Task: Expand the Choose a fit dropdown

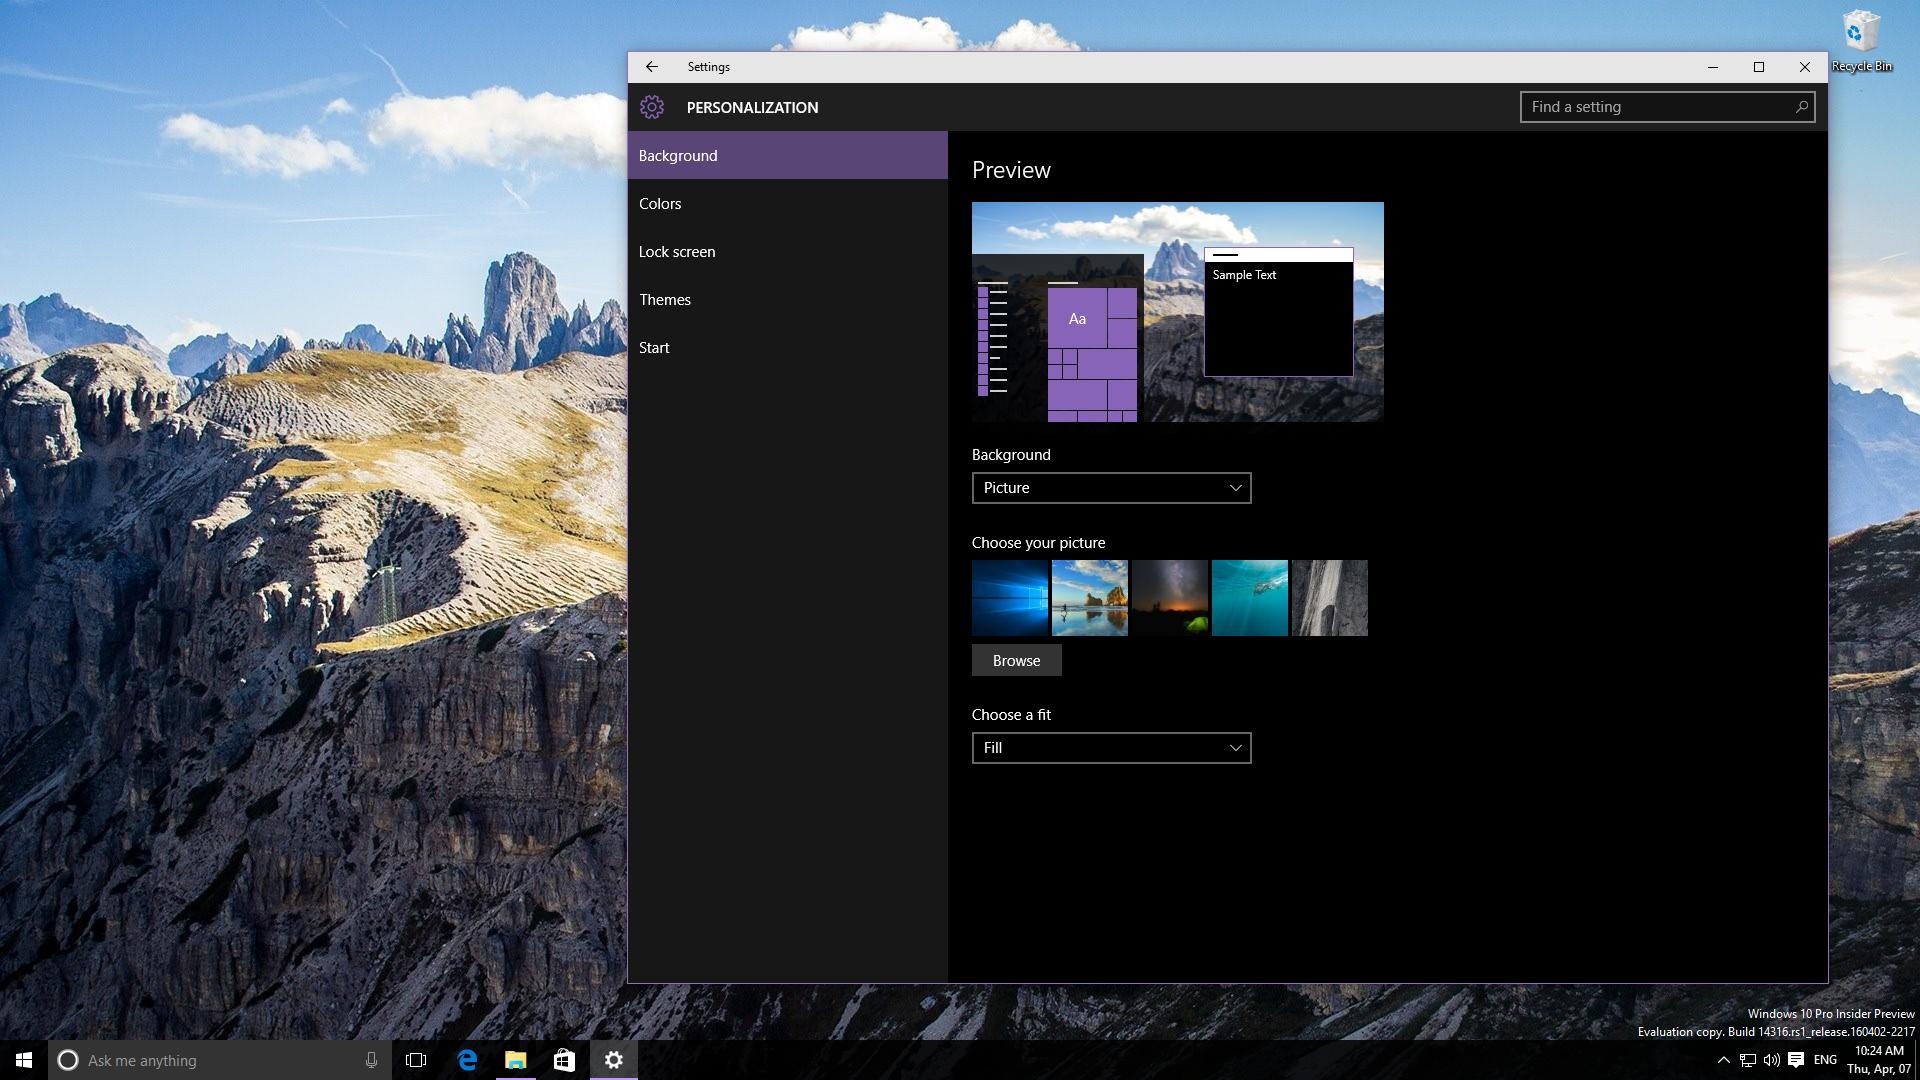Action: pyautogui.click(x=1111, y=748)
